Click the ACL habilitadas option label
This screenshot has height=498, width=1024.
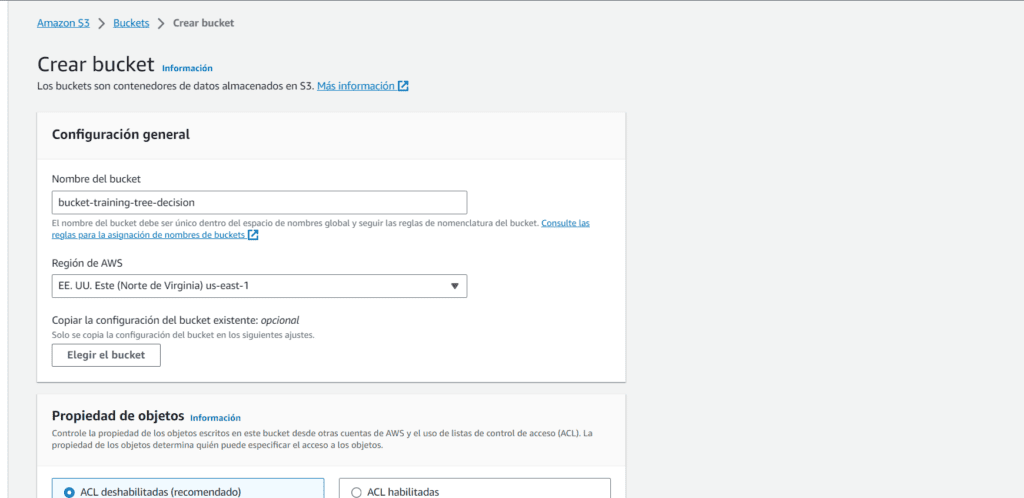[x=405, y=491]
